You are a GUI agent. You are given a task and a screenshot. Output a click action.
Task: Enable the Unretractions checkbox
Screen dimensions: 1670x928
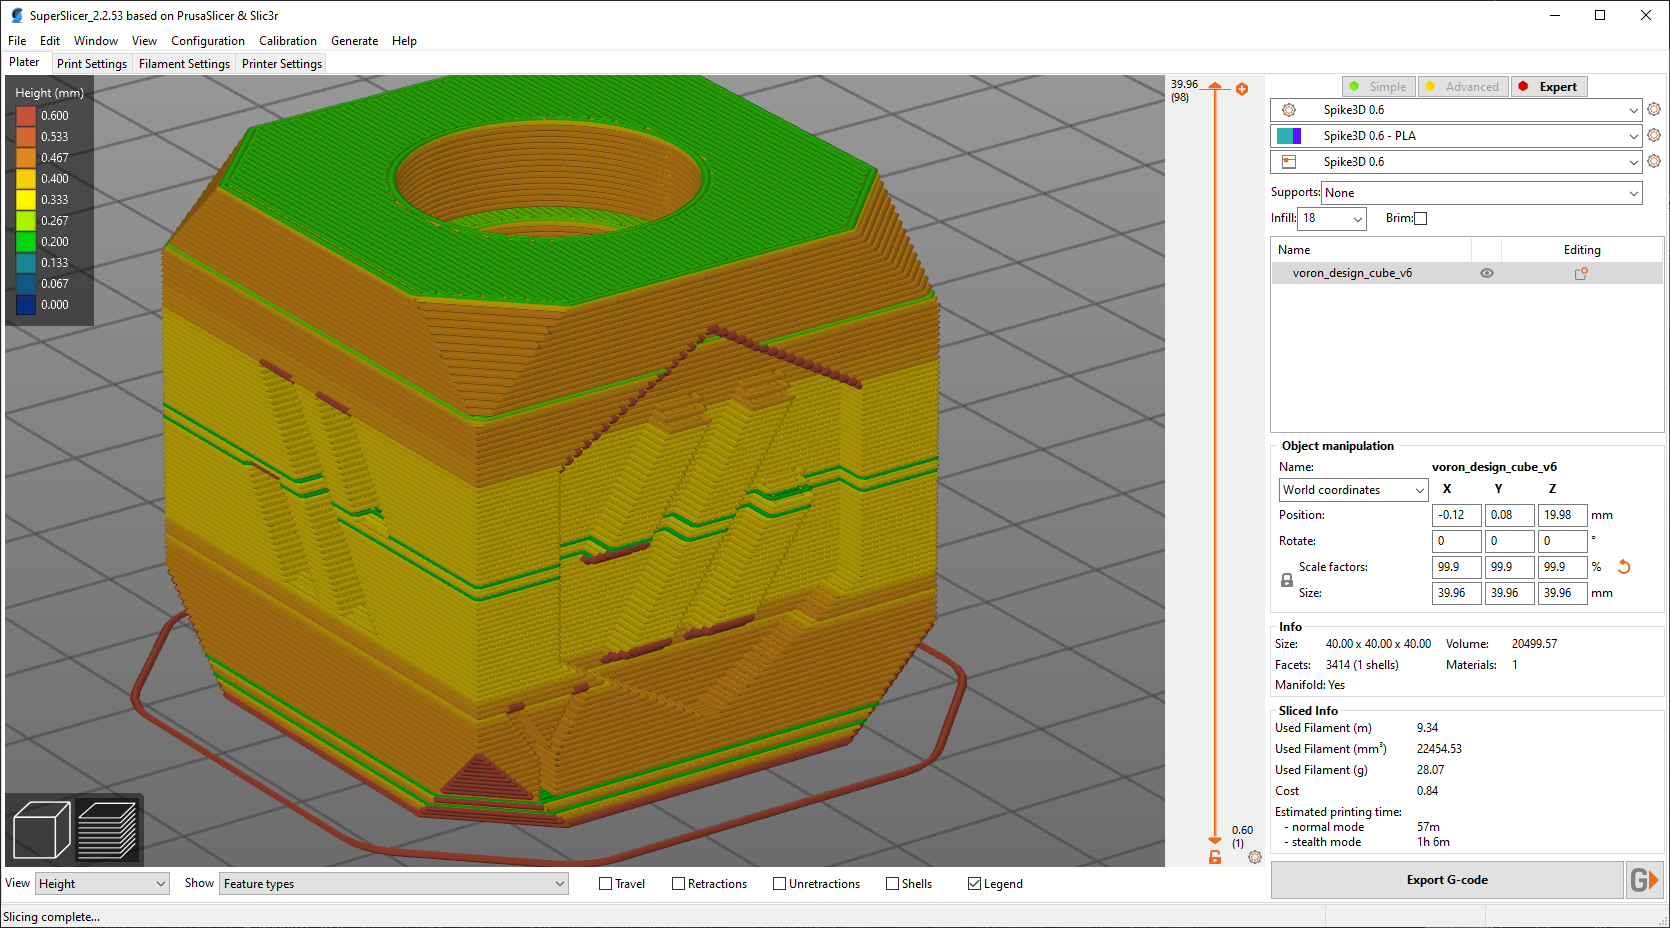[x=779, y=884]
